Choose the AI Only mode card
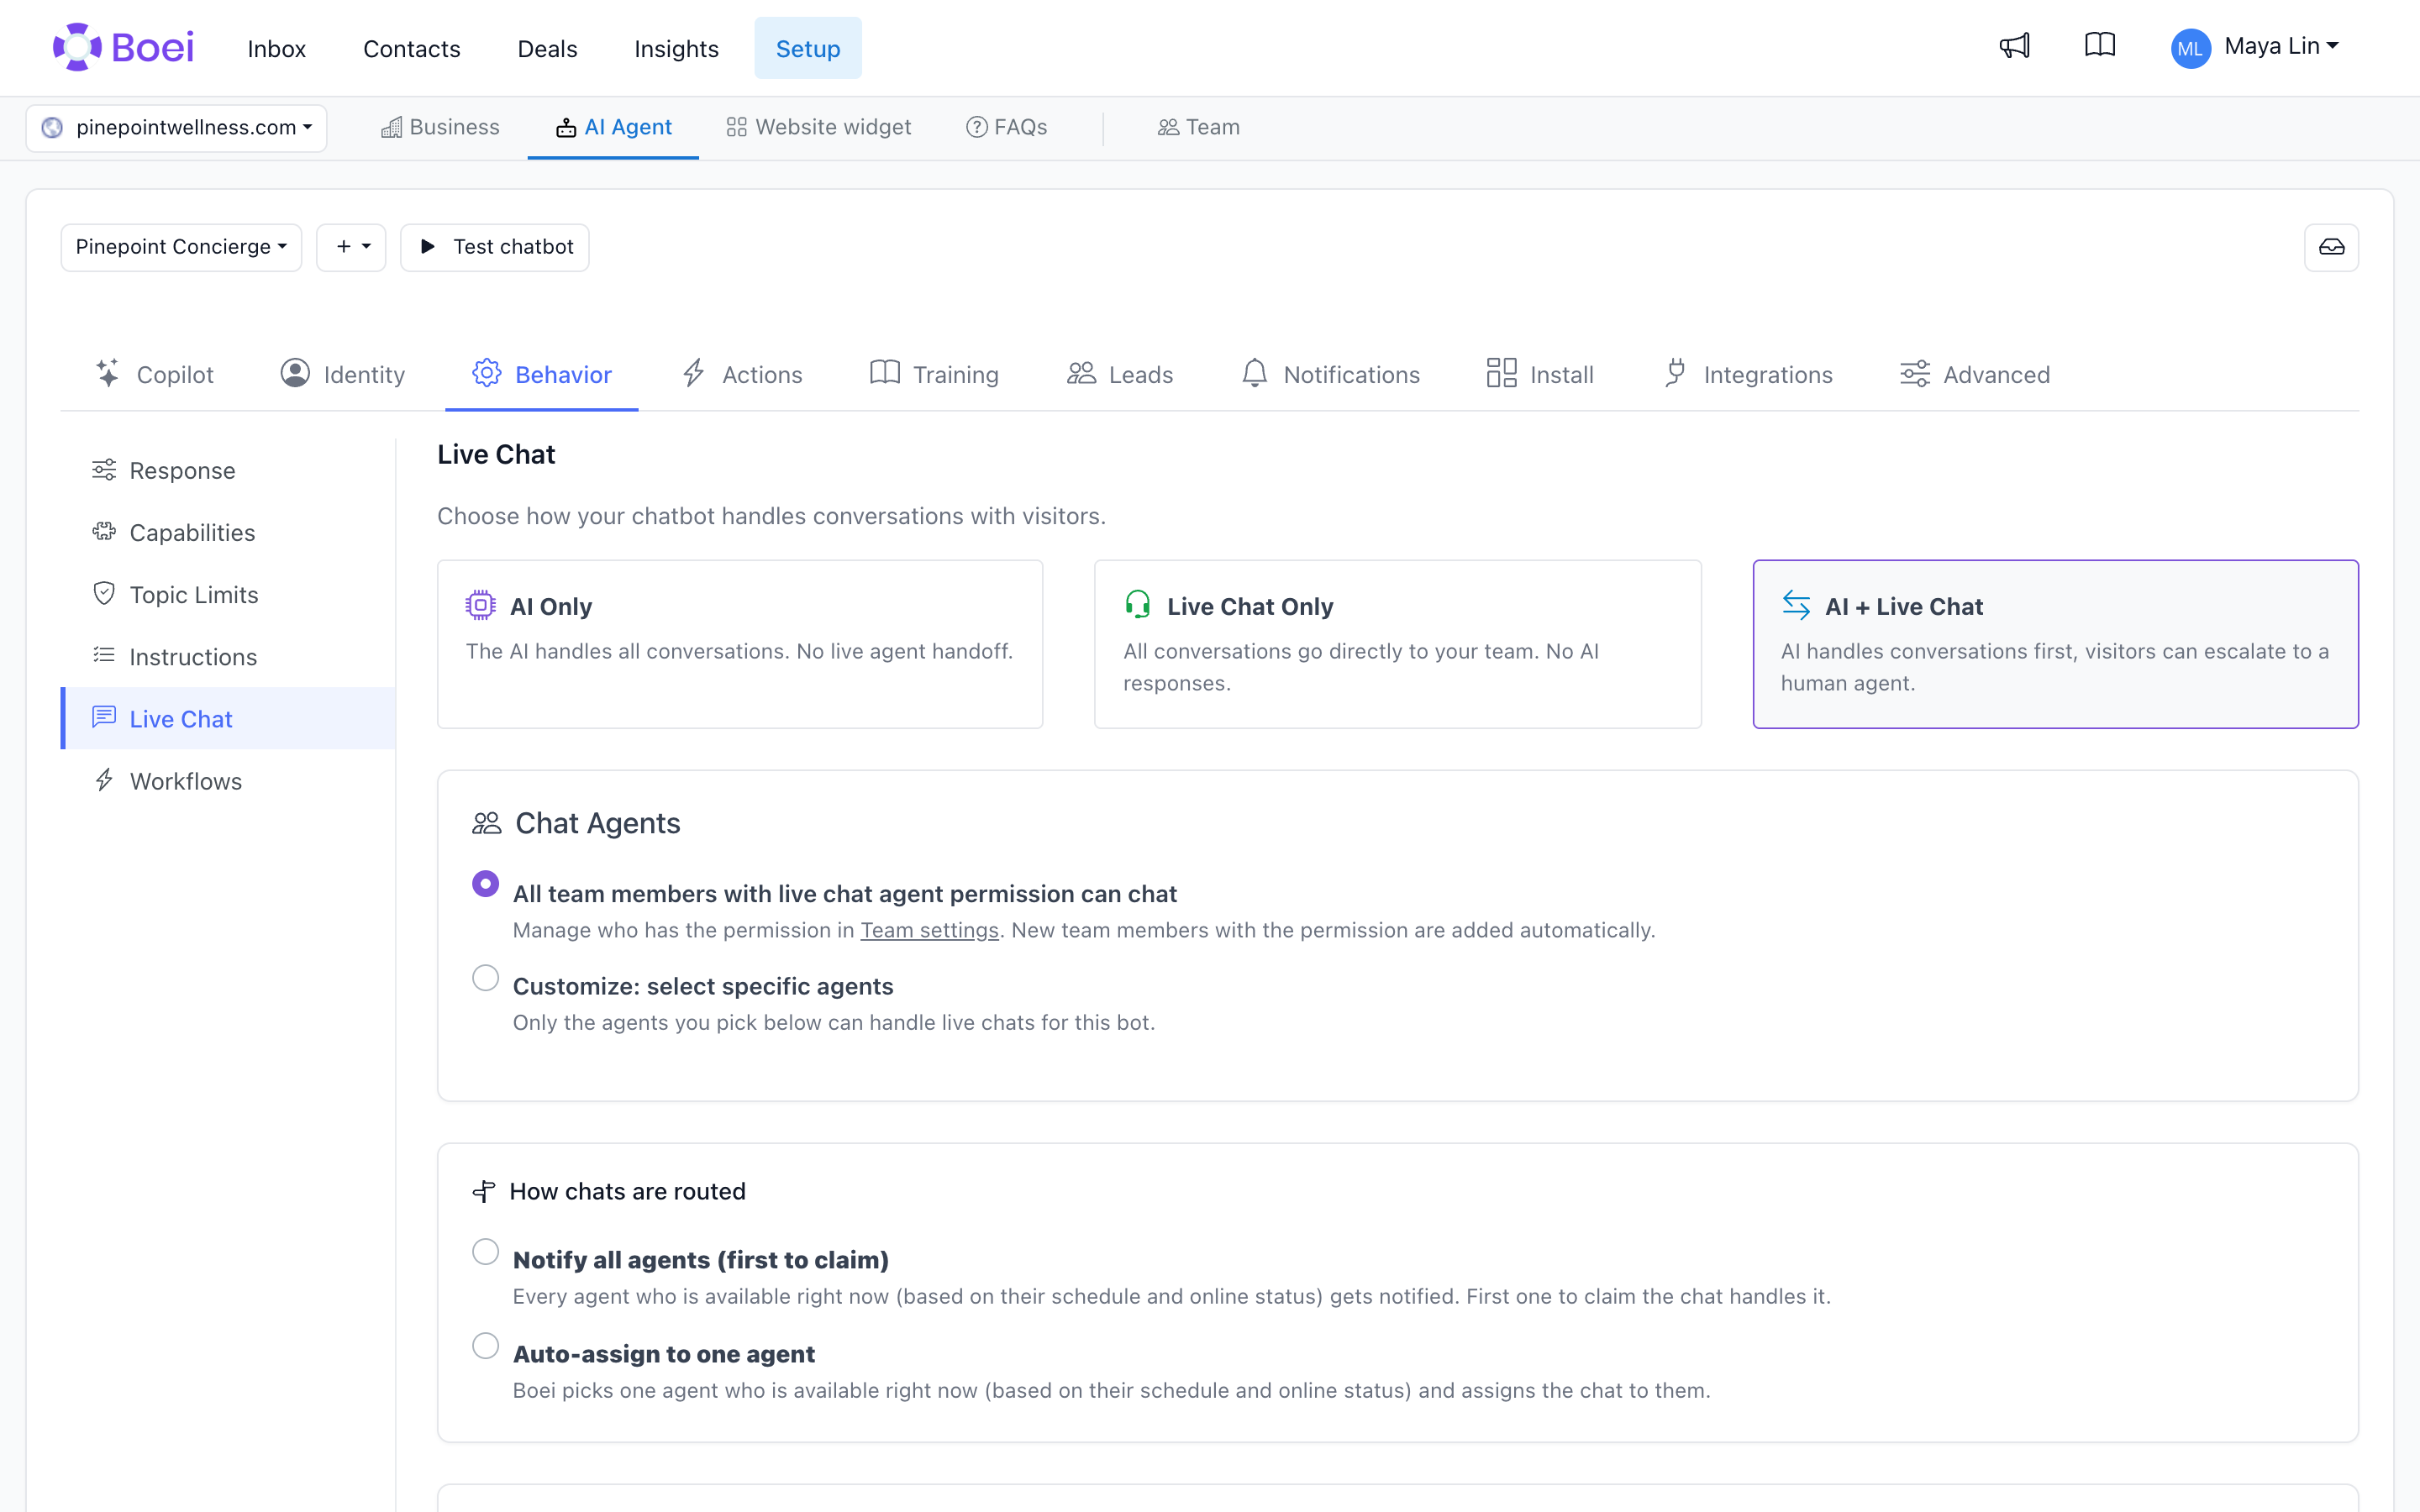The image size is (2420, 1512). pyautogui.click(x=740, y=644)
